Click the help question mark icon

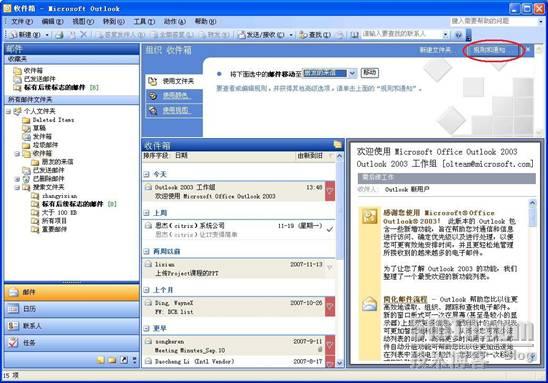pos(458,35)
